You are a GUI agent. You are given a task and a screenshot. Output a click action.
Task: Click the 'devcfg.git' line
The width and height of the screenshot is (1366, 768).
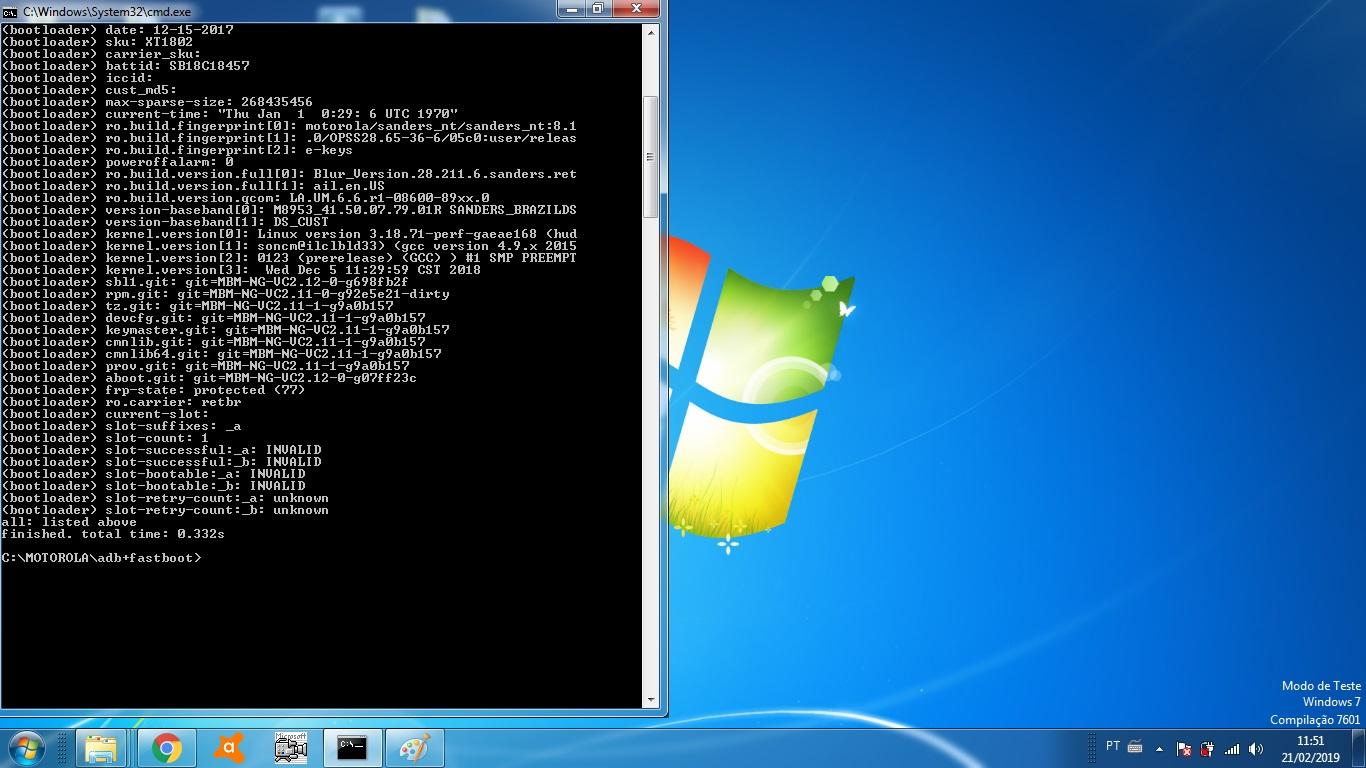pyautogui.click(x=213, y=318)
